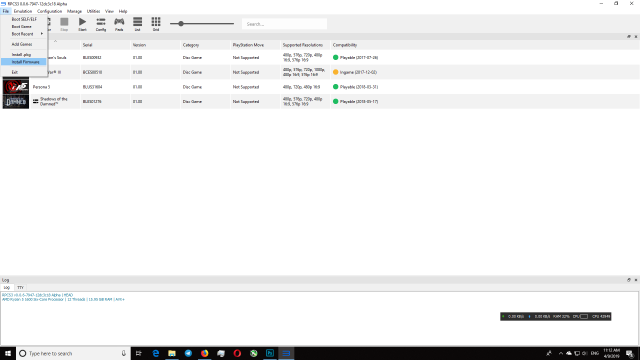Click the taskbar clock
Viewport: 640px width, 360px height.
click(611, 353)
